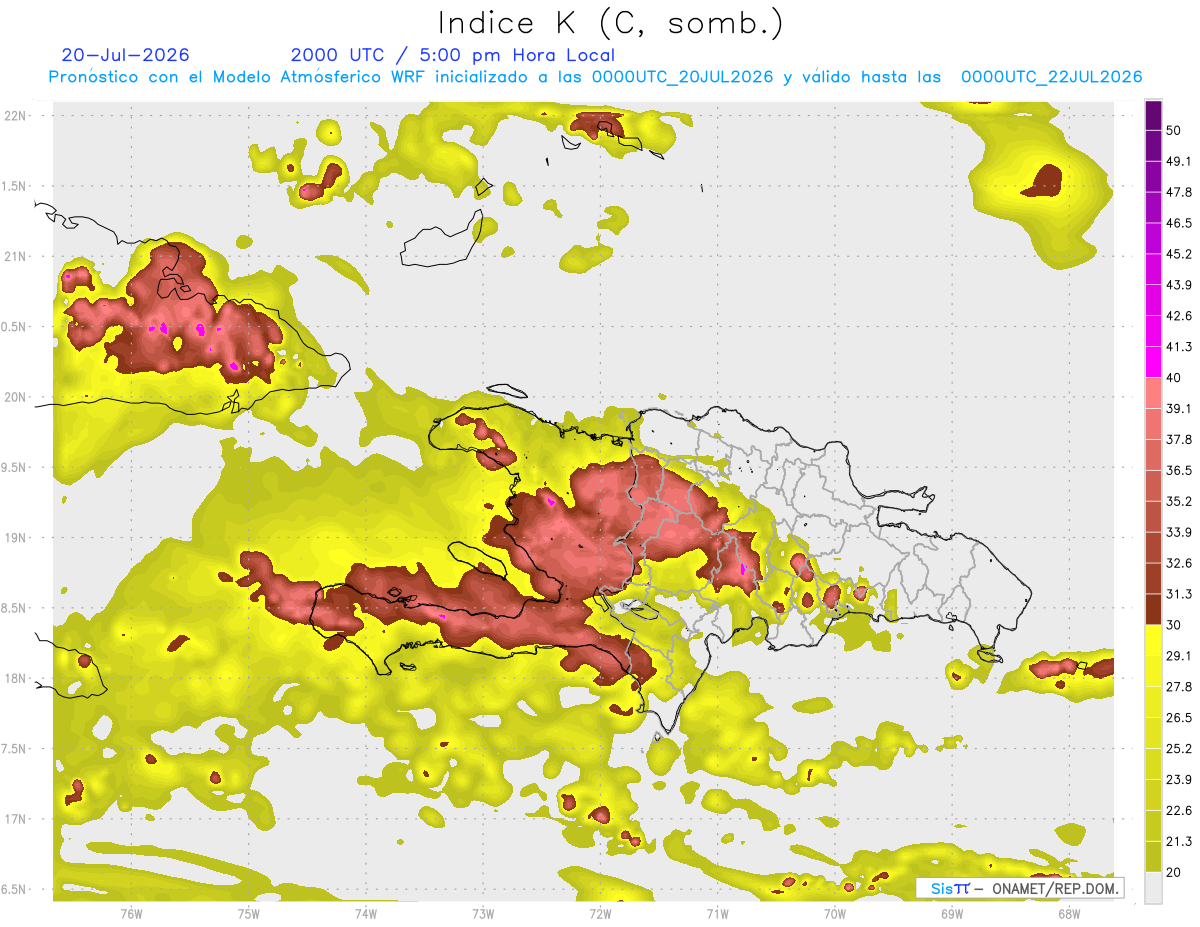The width and height of the screenshot is (1200, 927).
Task: Click the '23.9' value on the color scale
Action: click(1179, 780)
